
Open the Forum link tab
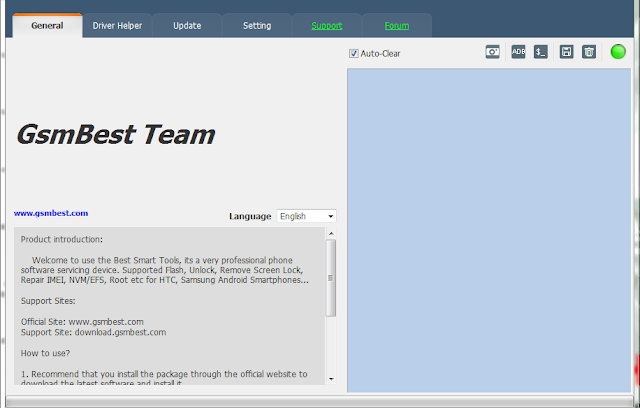(397, 26)
